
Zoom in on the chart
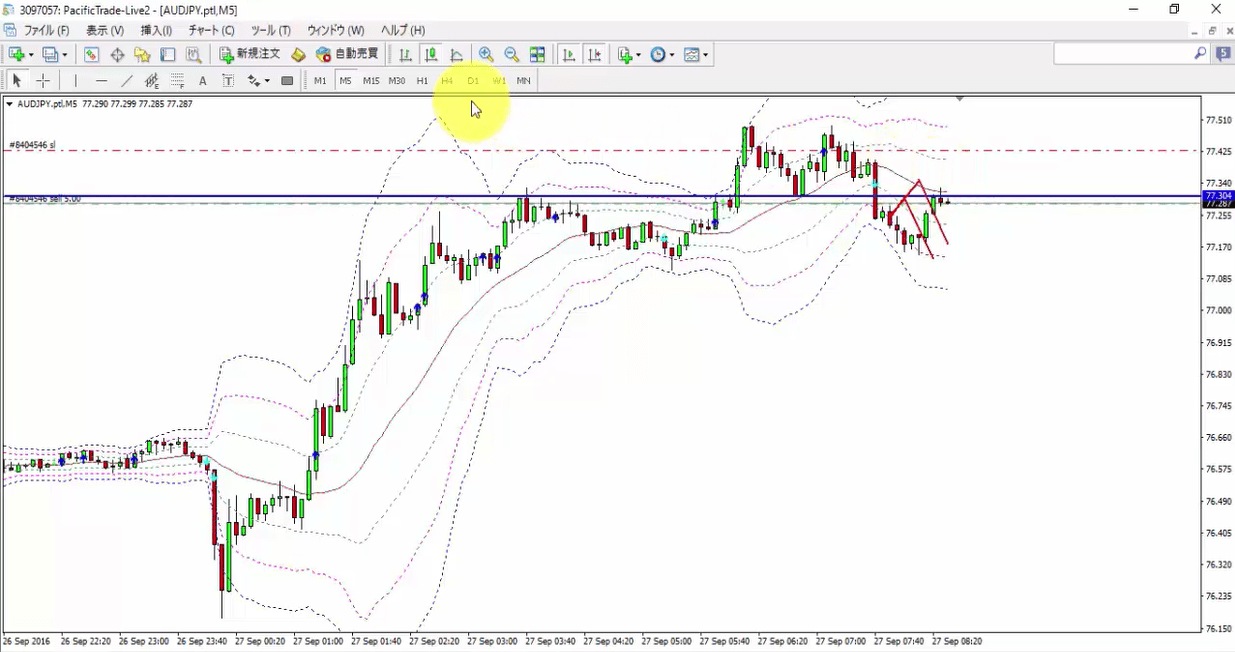[486, 54]
